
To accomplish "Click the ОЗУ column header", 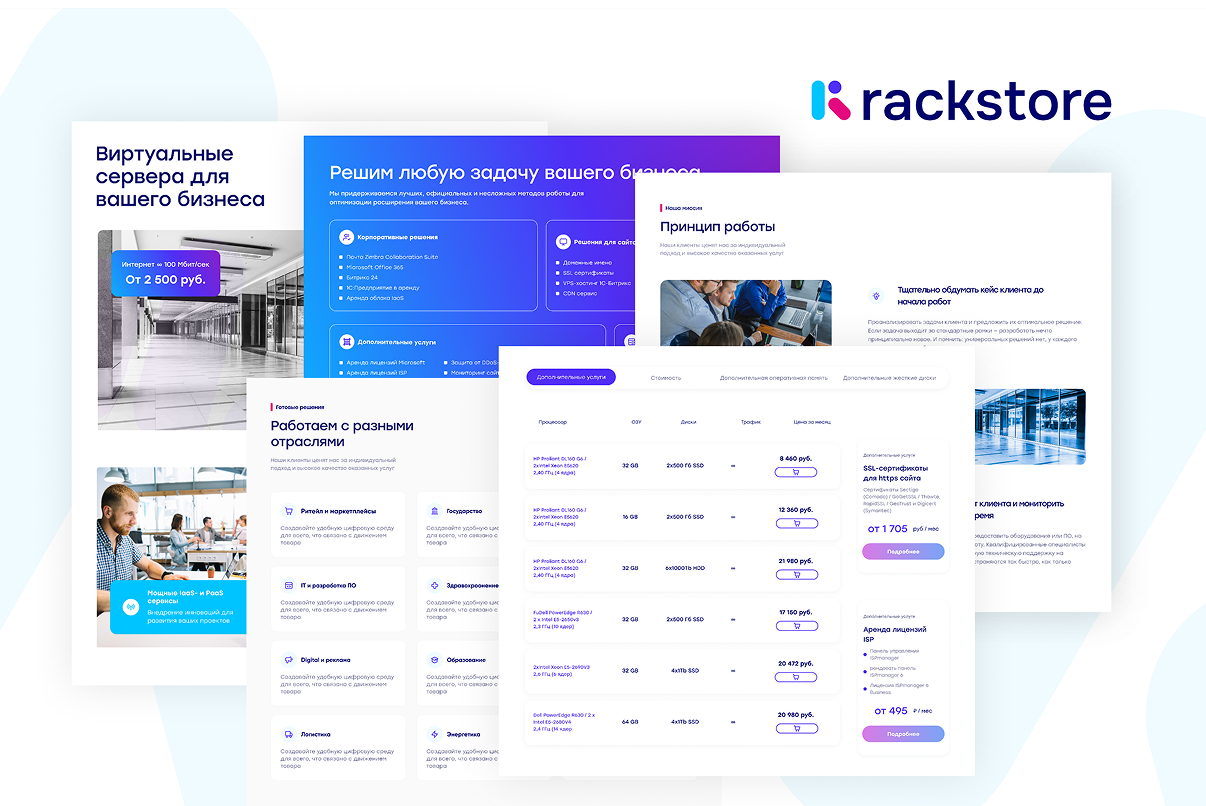I will (636, 422).
